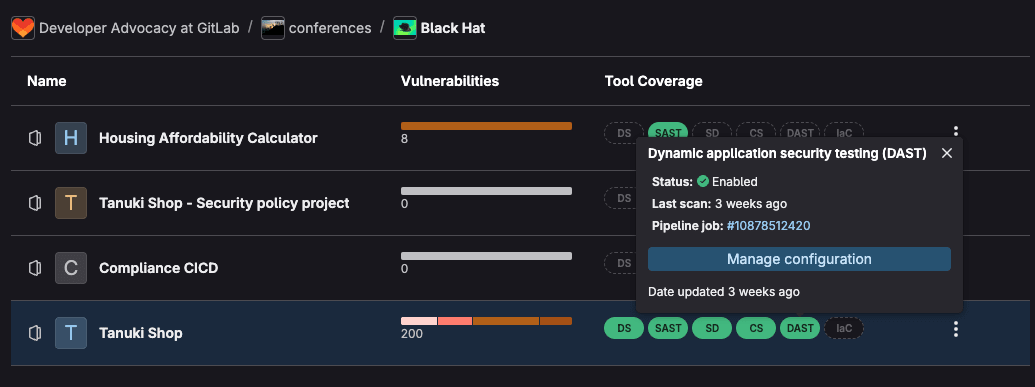Close the DAST details popover
1035x387 pixels.
click(947, 153)
